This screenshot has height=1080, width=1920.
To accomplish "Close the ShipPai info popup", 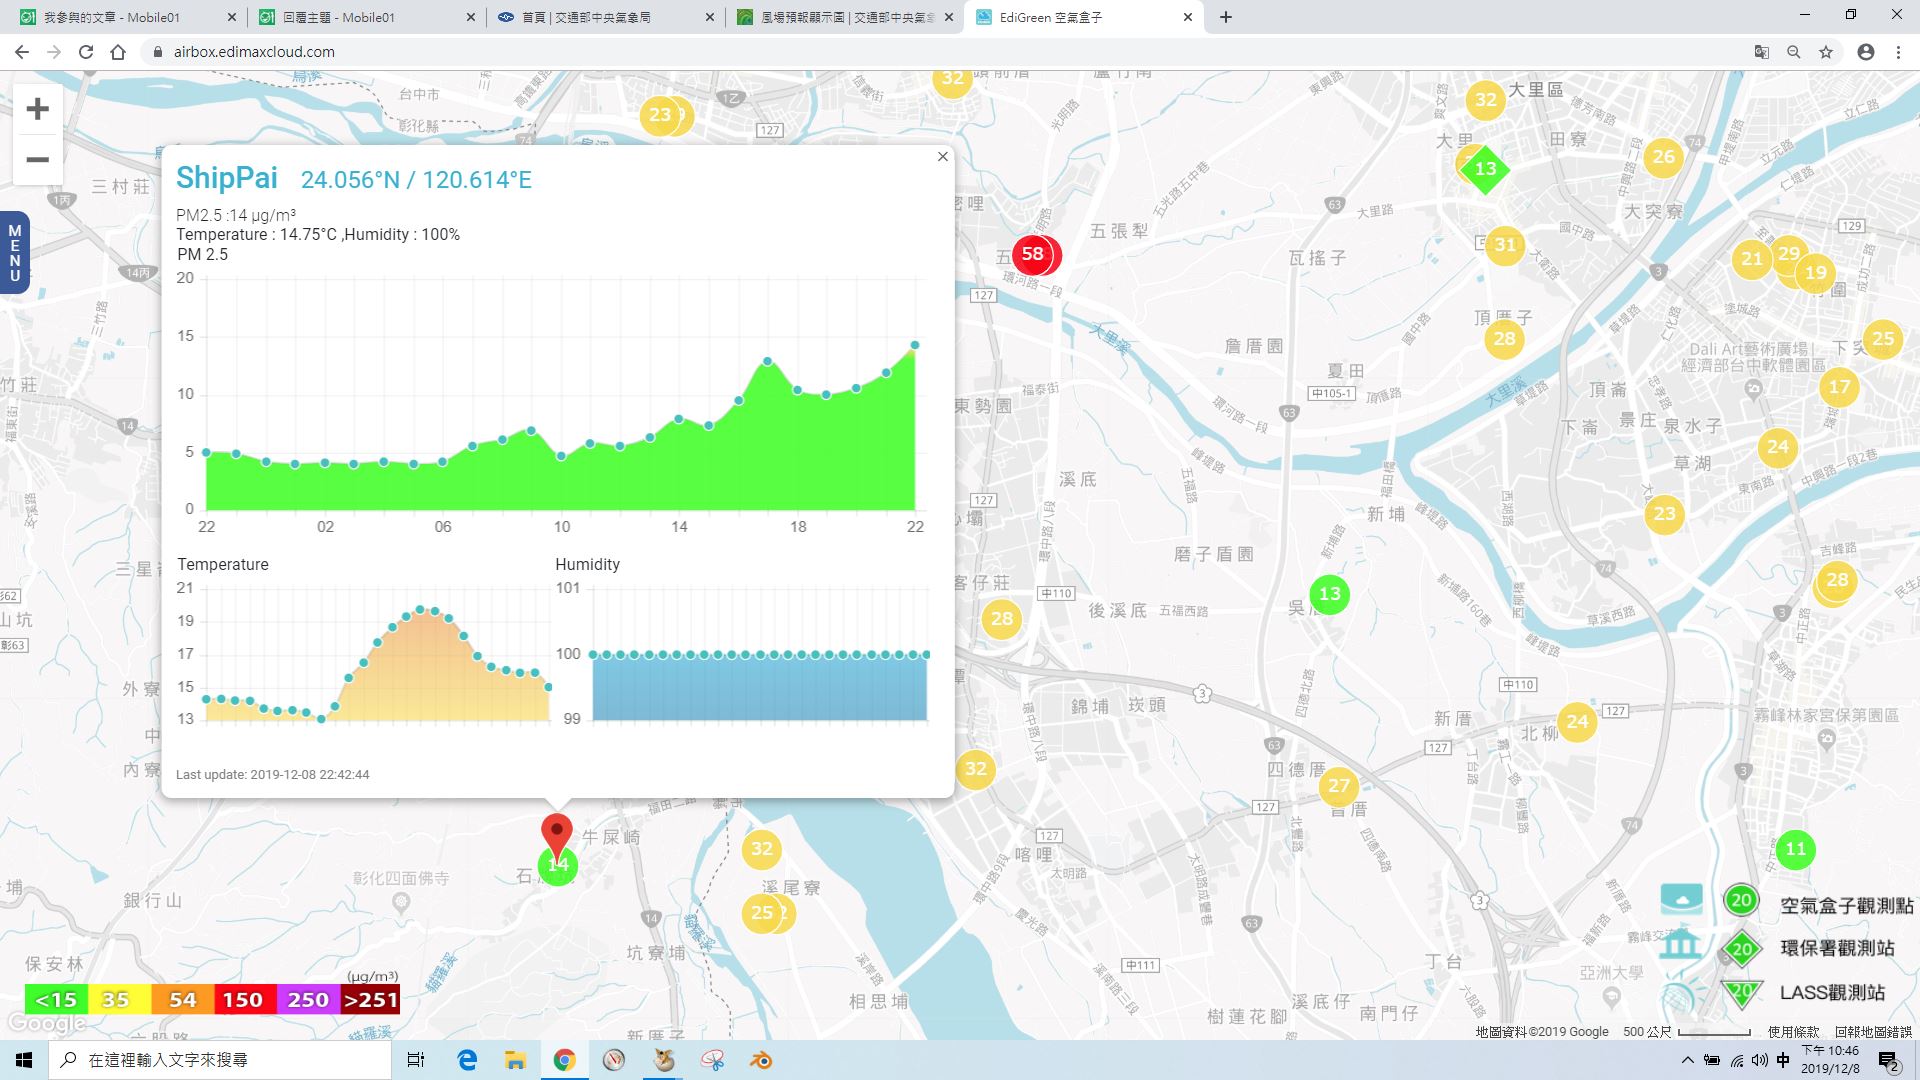I will click(942, 157).
